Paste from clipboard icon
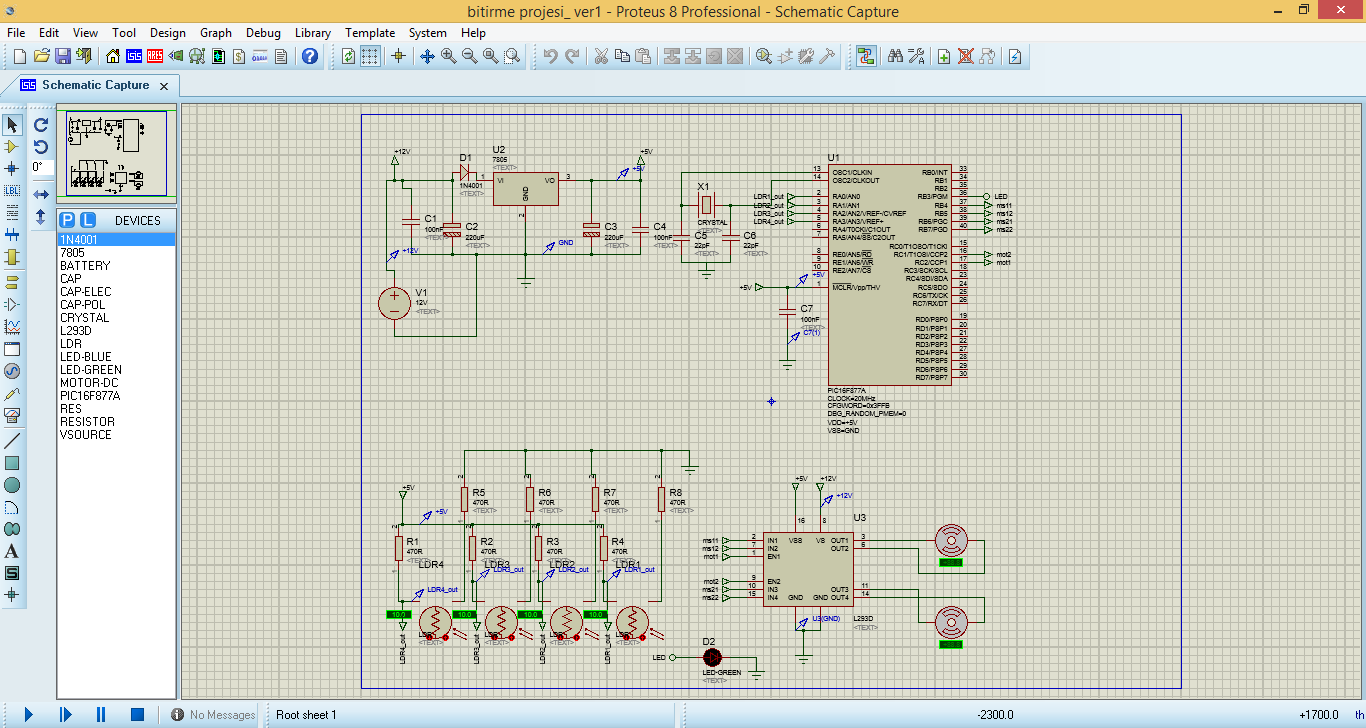The height and width of the screenshot is (728, 1366). click(643, 56)
